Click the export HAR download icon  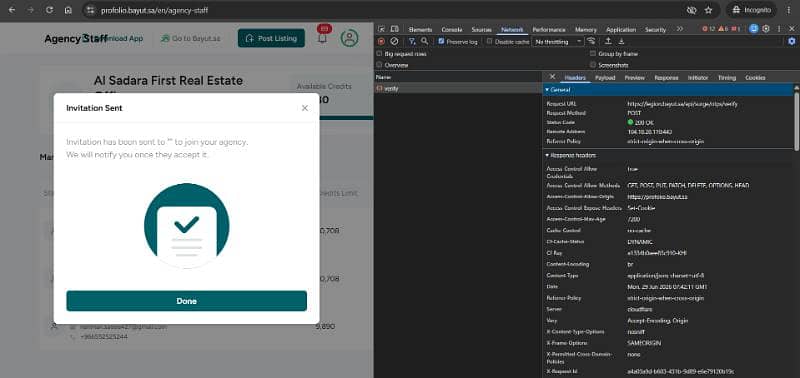click(x=621, y=41)
